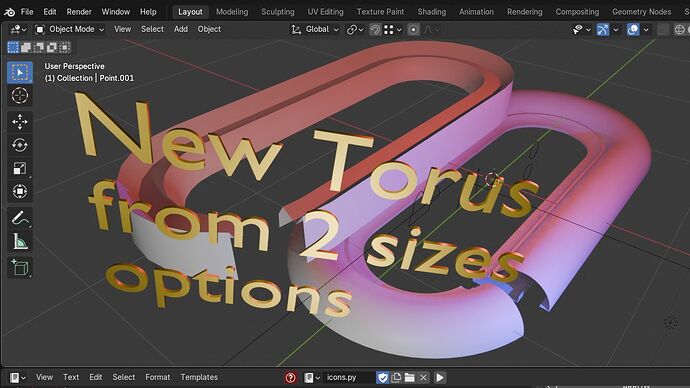Select the Add Cube tool
The width and height of the screenshot is (690, 388).
tap(20, 267)
